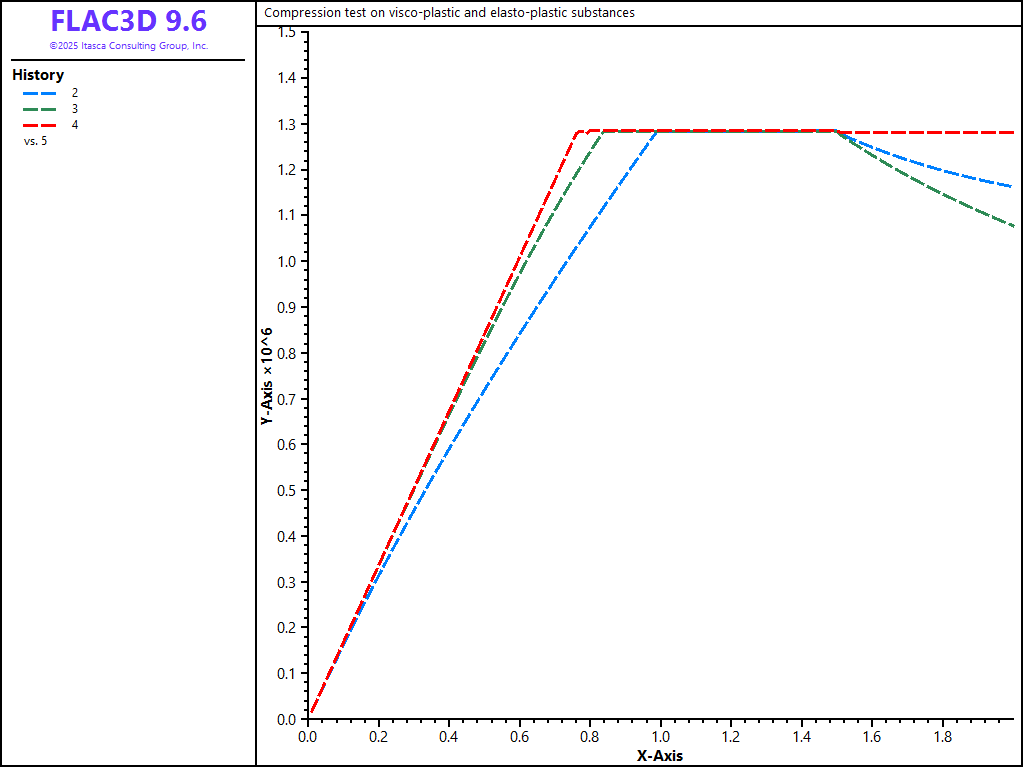Click the green dashed swatch for history 3
This screenshot has height=768, width=1024.
click(39, 108)
